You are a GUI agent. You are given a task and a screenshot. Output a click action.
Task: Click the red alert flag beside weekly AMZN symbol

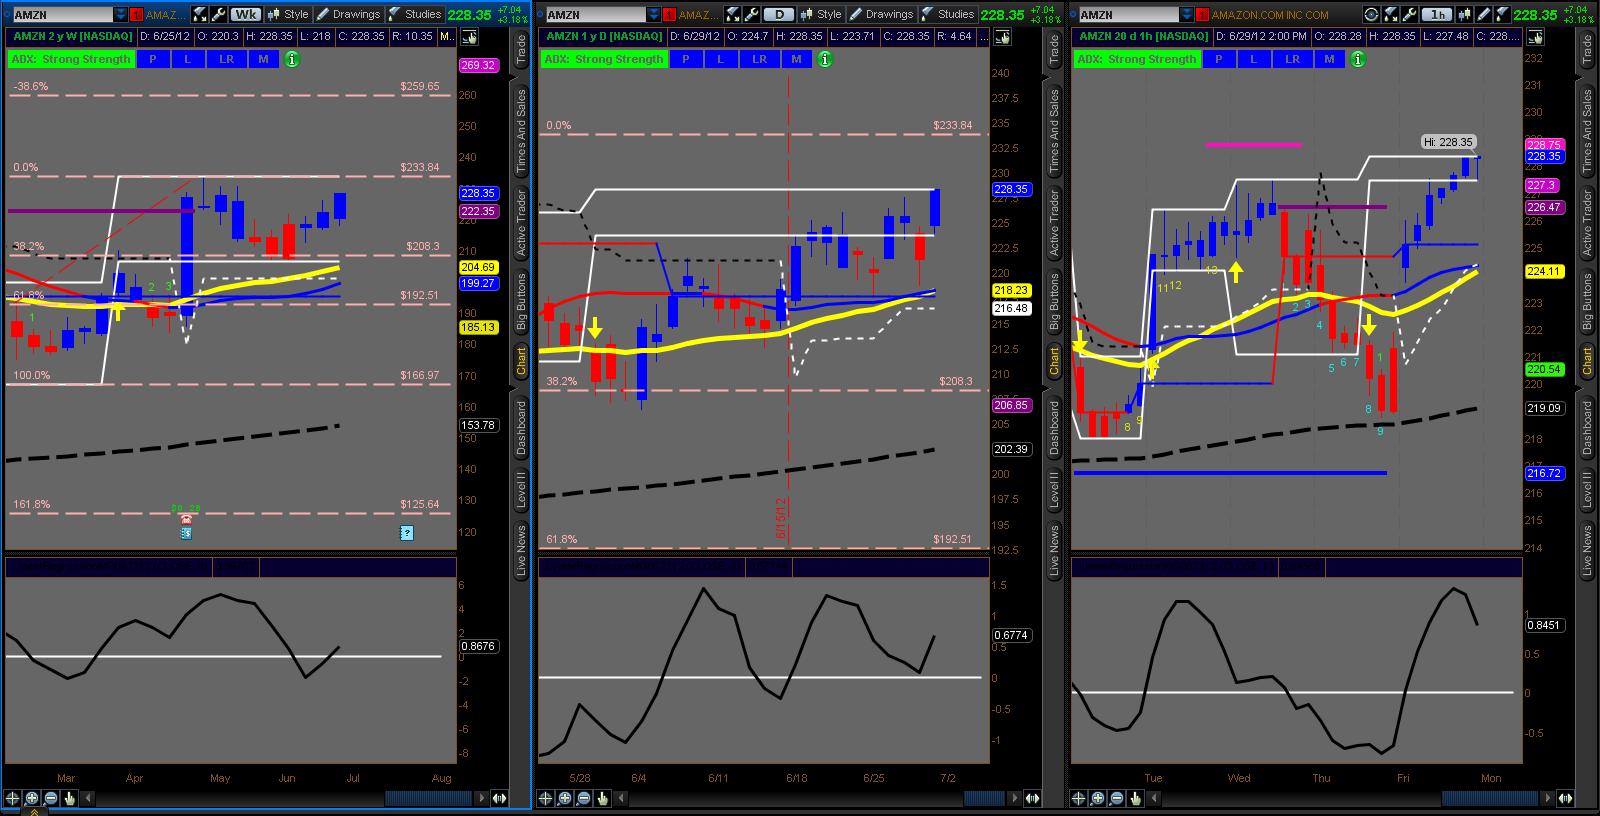click(x=136, y=15)
